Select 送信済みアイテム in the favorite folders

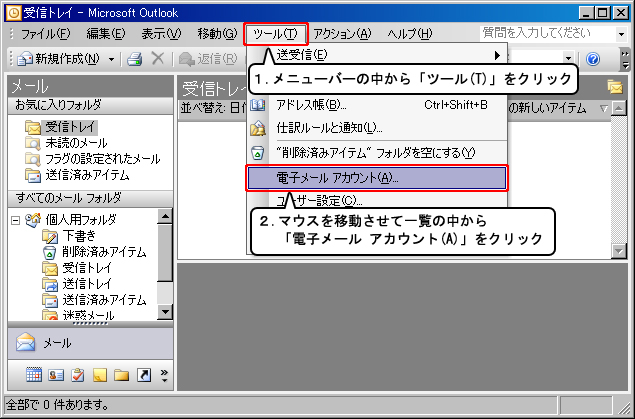[x=77, y=175]
